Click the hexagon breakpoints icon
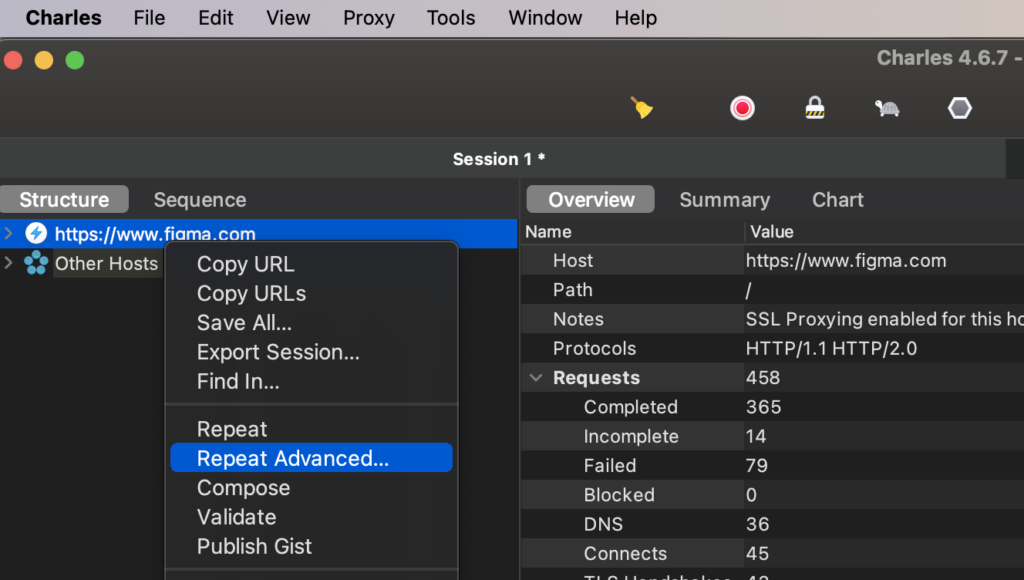This screenshot has height=580, width=1024. (x=959, y=108)
